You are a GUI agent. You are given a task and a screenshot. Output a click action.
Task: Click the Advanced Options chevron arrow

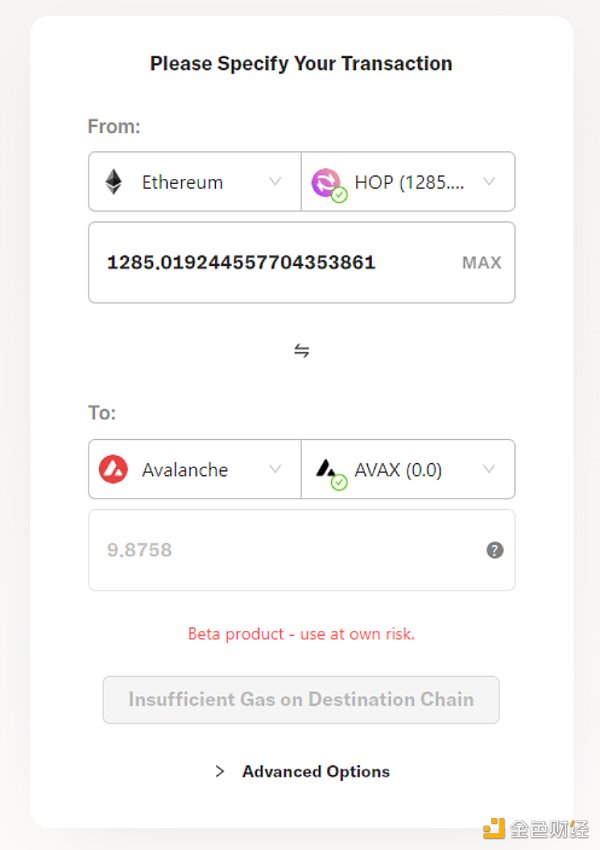pos(220,771)
